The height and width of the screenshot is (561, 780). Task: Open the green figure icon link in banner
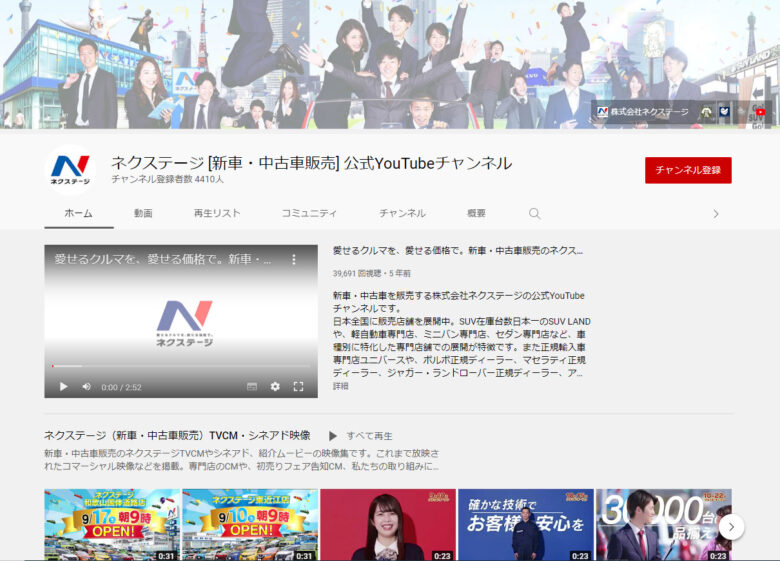coord(706,112)
